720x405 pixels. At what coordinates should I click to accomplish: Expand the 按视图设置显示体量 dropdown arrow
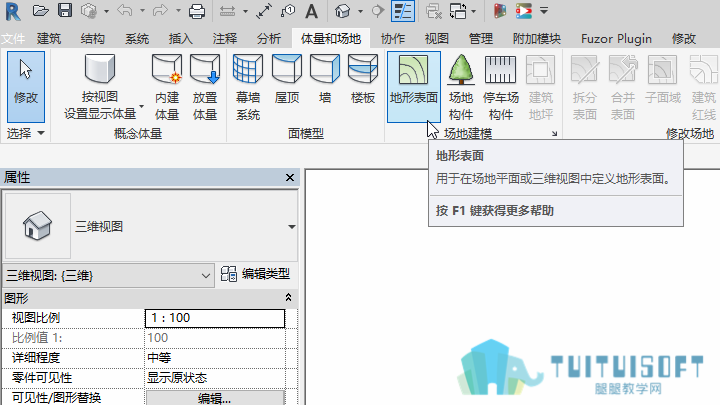(x=141, y=107)
